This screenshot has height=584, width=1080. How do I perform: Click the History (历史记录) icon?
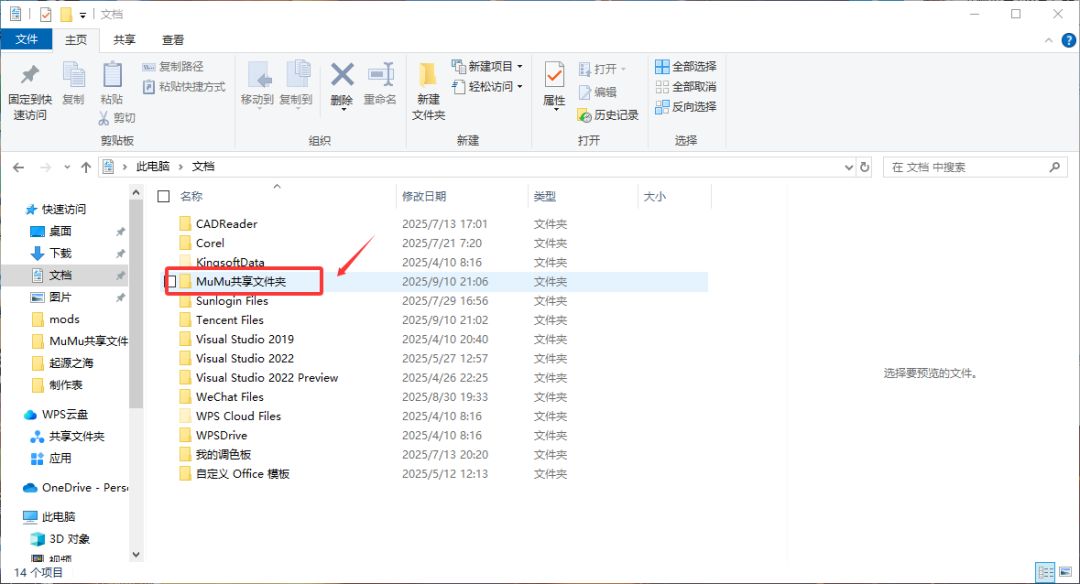pos(585,115)
